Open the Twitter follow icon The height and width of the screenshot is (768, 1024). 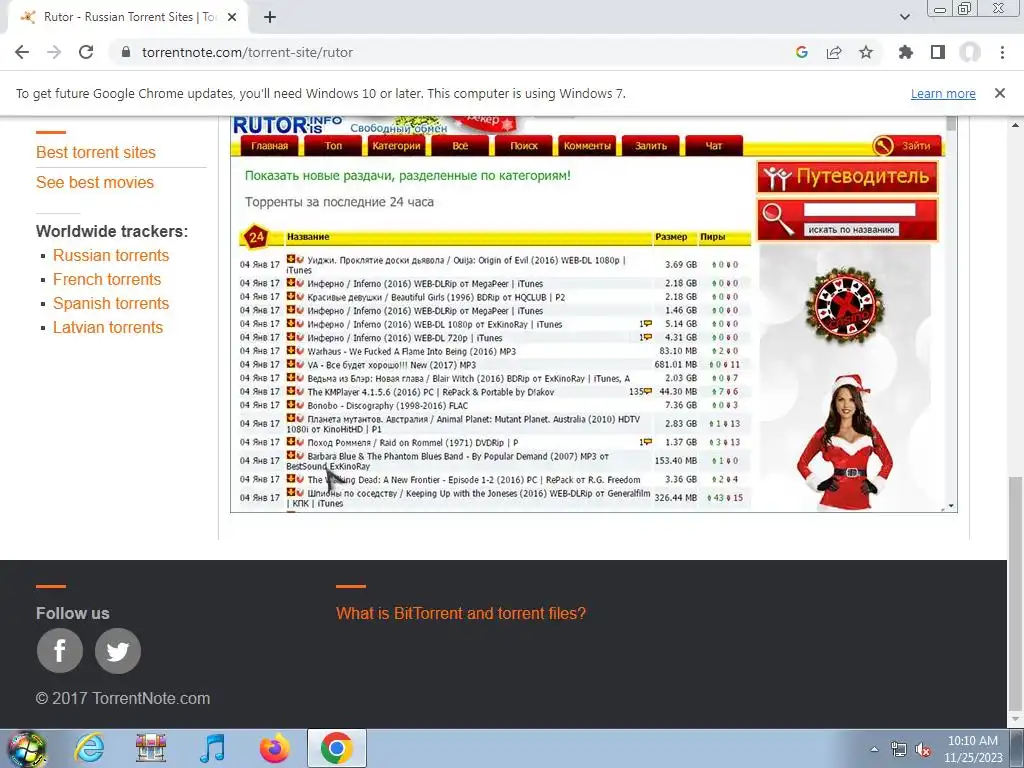coord(118,650)
